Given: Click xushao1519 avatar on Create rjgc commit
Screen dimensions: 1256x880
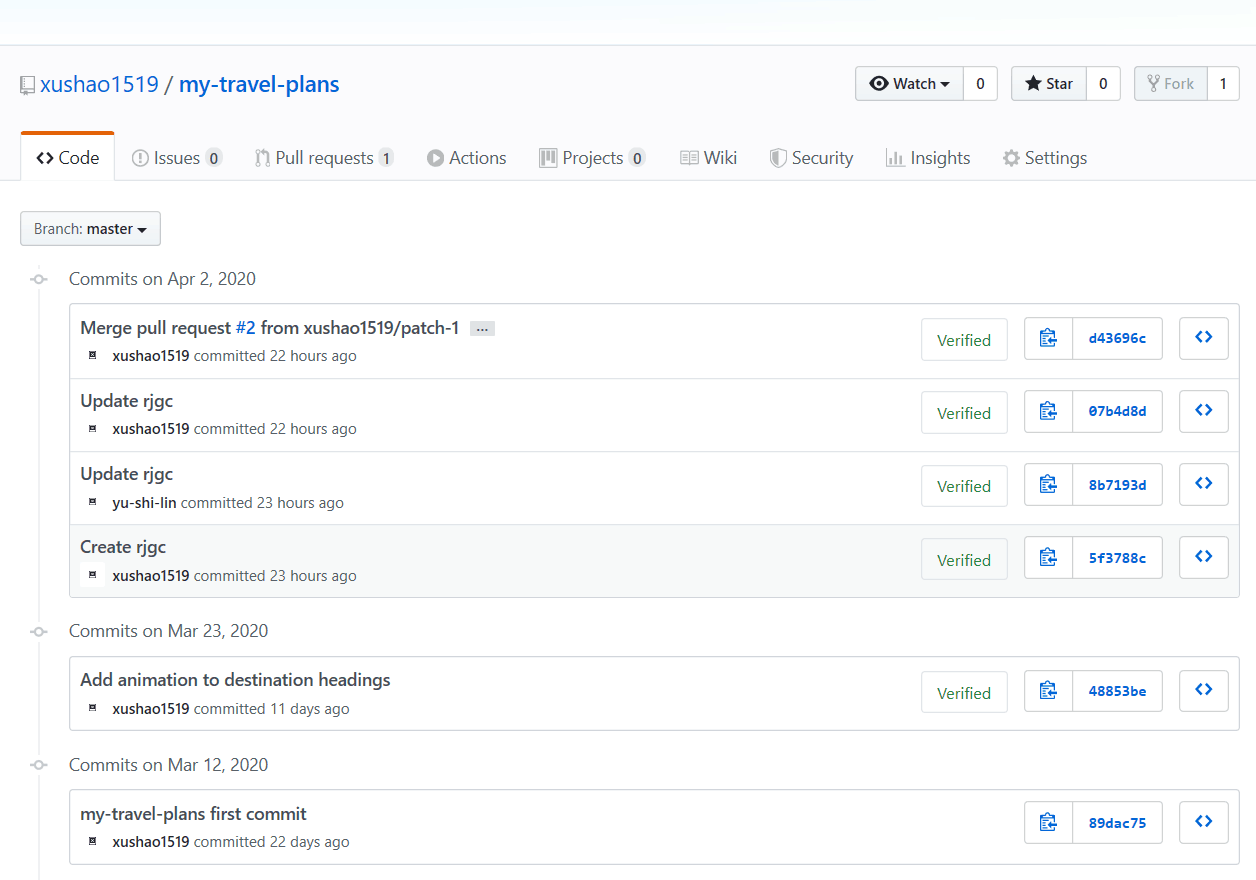Looking at the screenshot, I should (x=93, y=575).
